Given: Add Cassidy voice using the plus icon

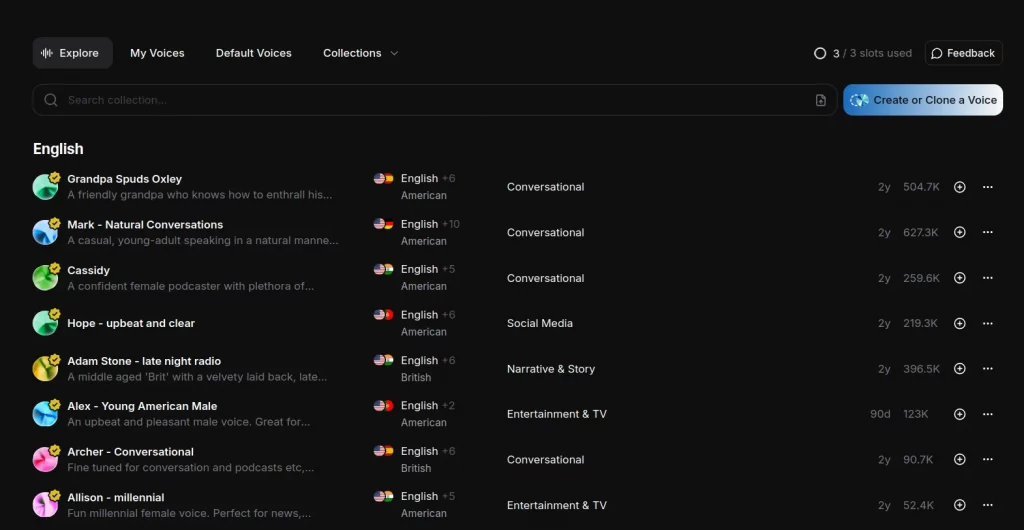Looking at the screenshot, I should (x=960, y=278).
